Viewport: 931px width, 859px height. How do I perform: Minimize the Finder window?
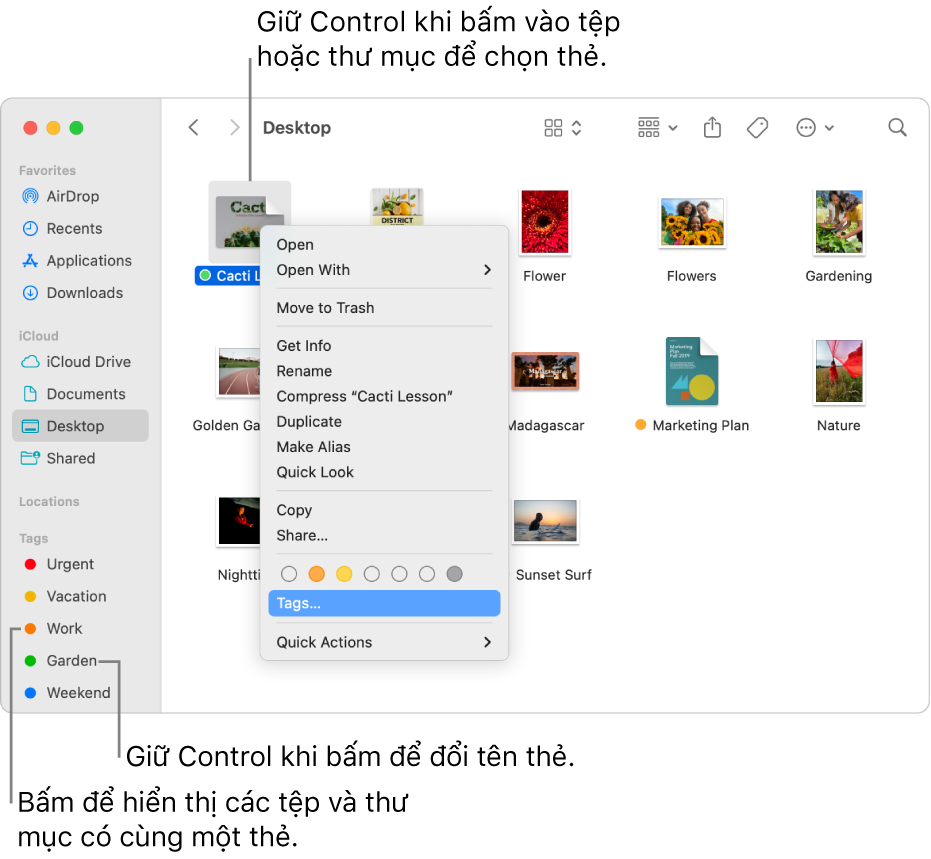(x=53, y=128)
